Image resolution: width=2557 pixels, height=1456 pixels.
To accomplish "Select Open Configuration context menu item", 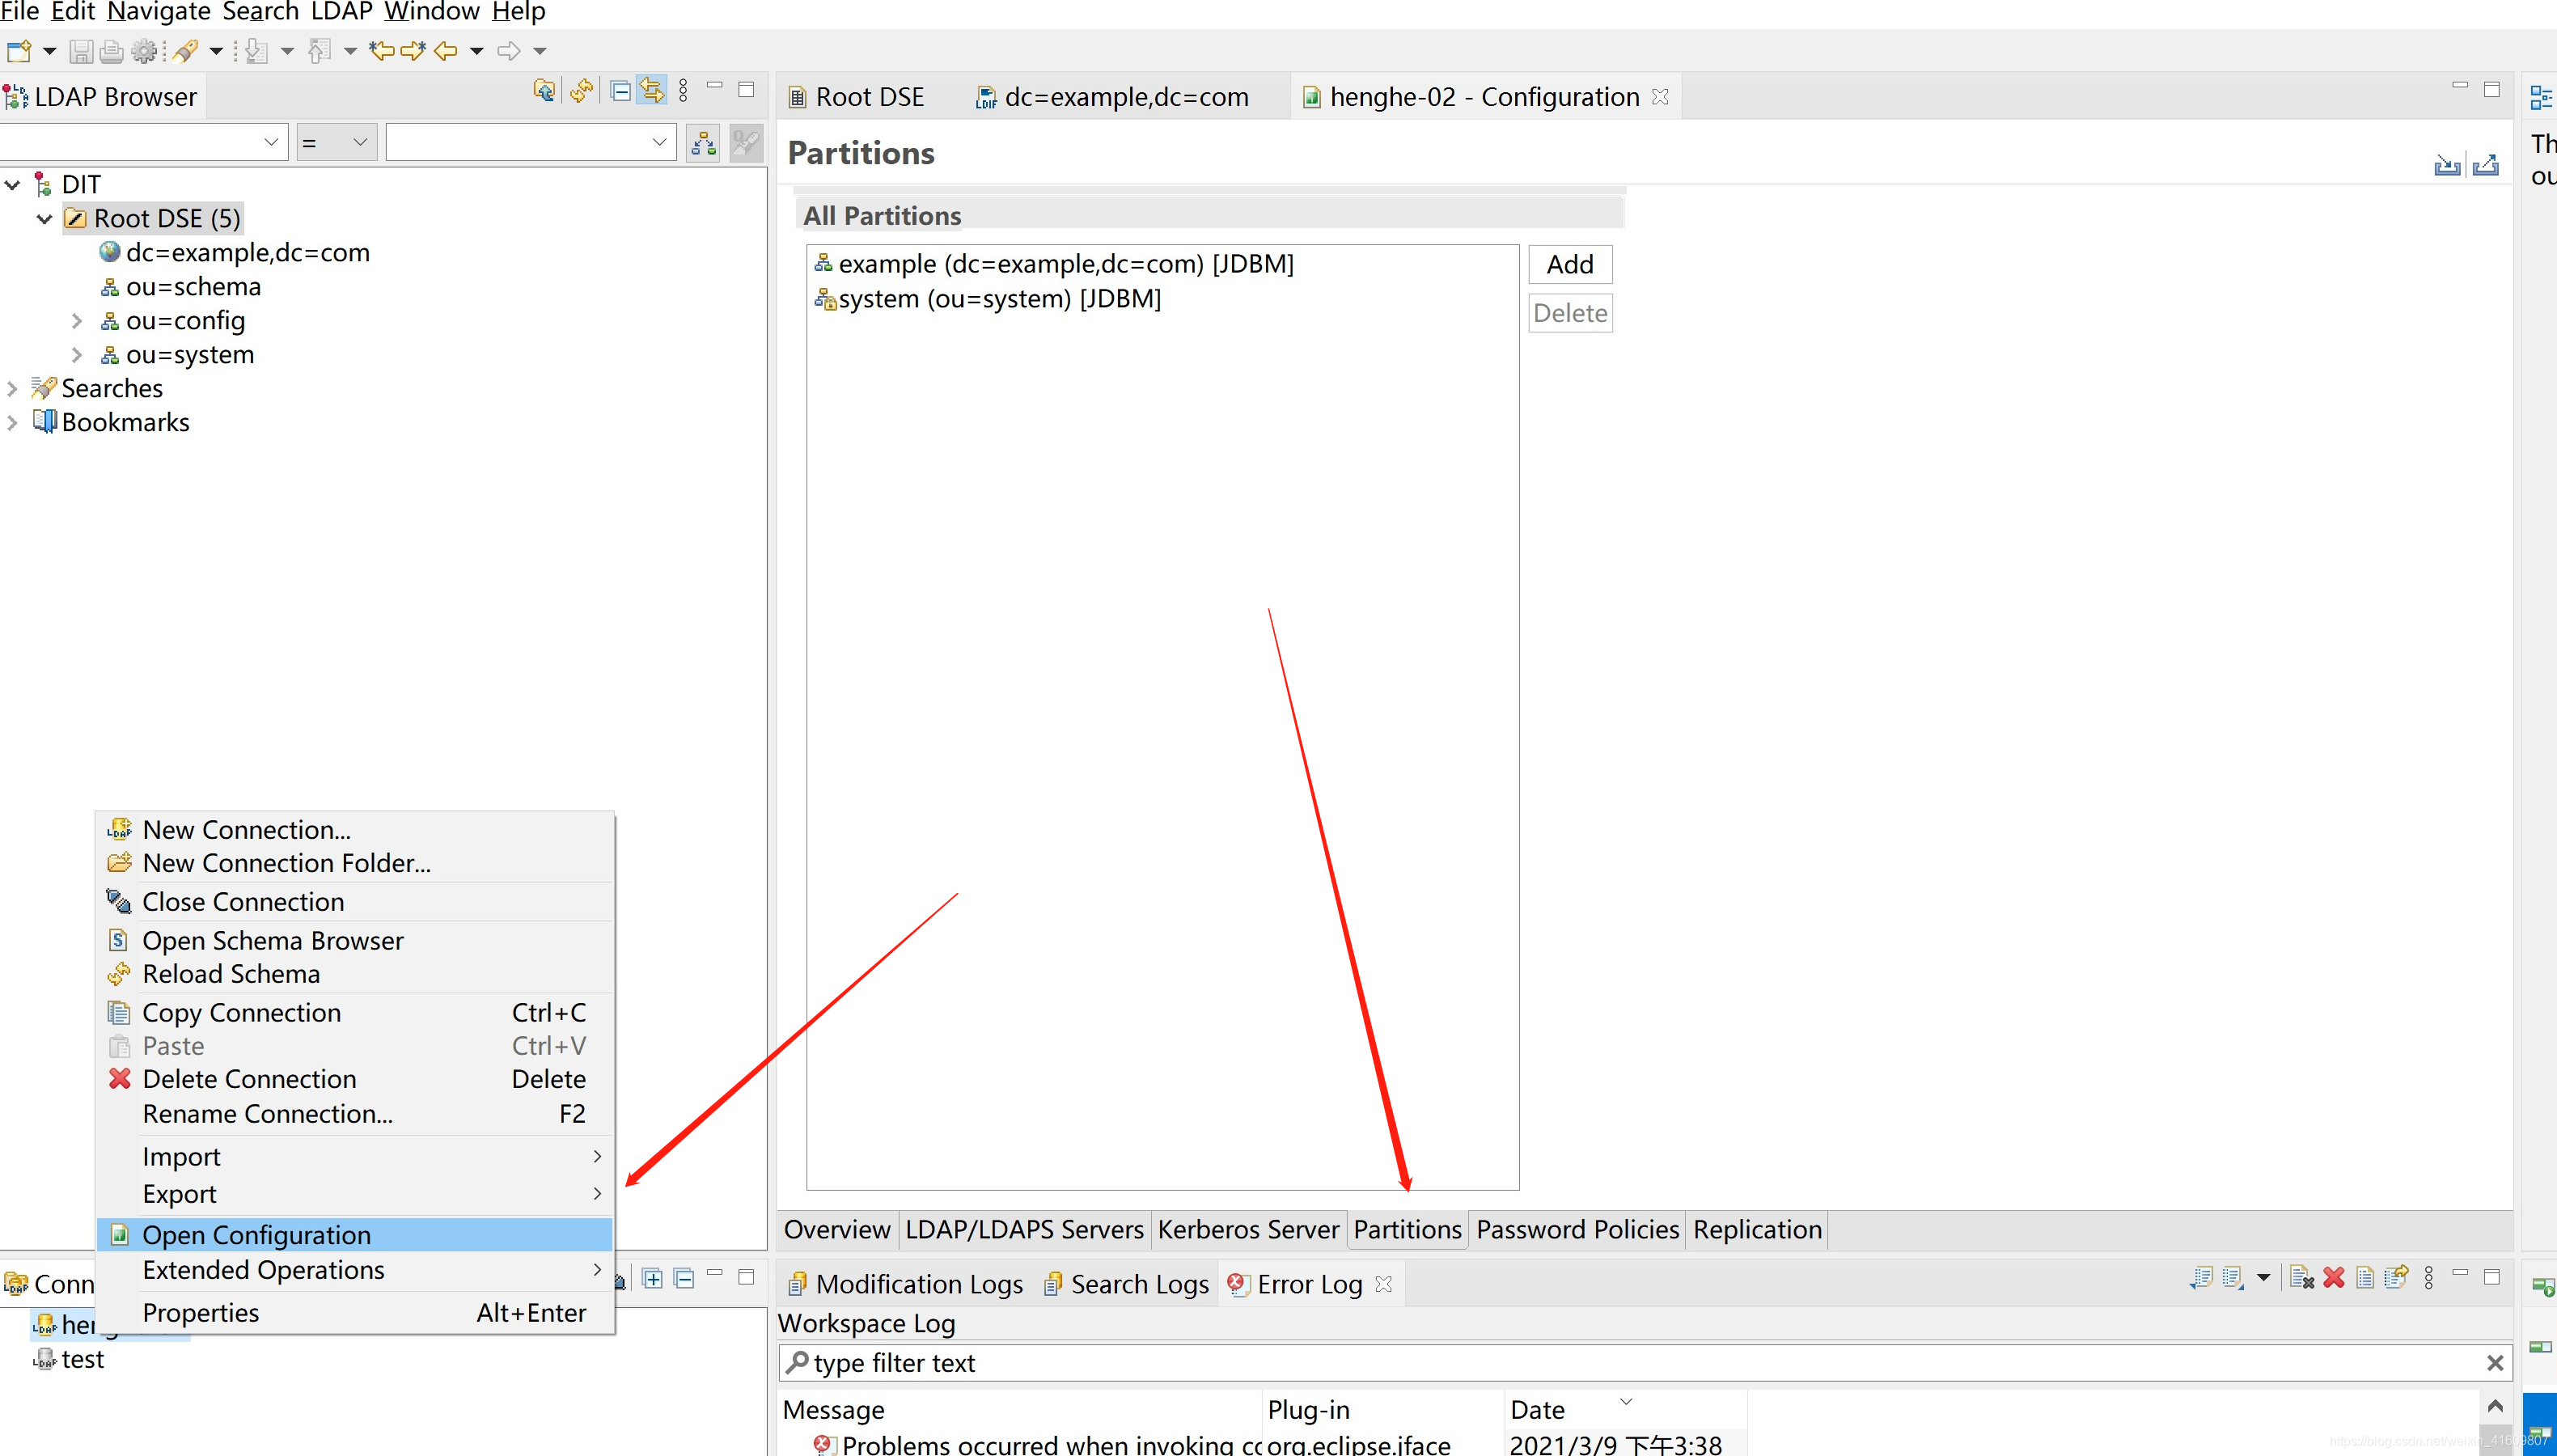I will [x=255, y=1233].
